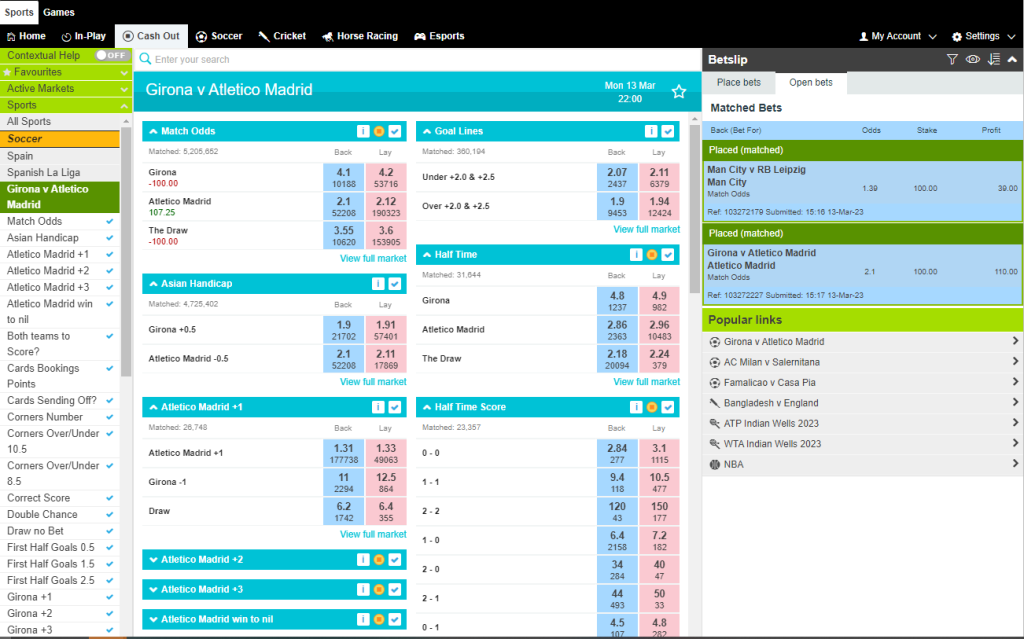Add Girona v Atletico Madrid to favourites star
Screen dimensions: 1024x639
coord(679,92)
